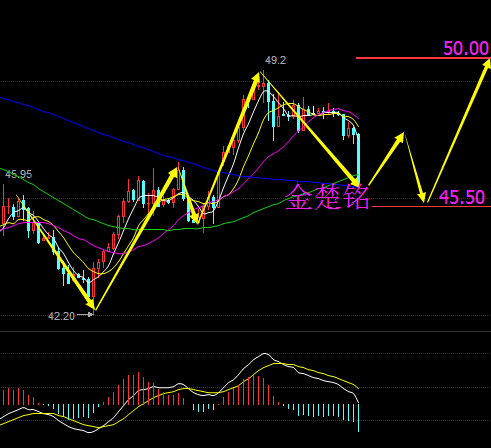
Task: Click the yellow arrowhead at 49.2 peak
Action: pos(256,77)
